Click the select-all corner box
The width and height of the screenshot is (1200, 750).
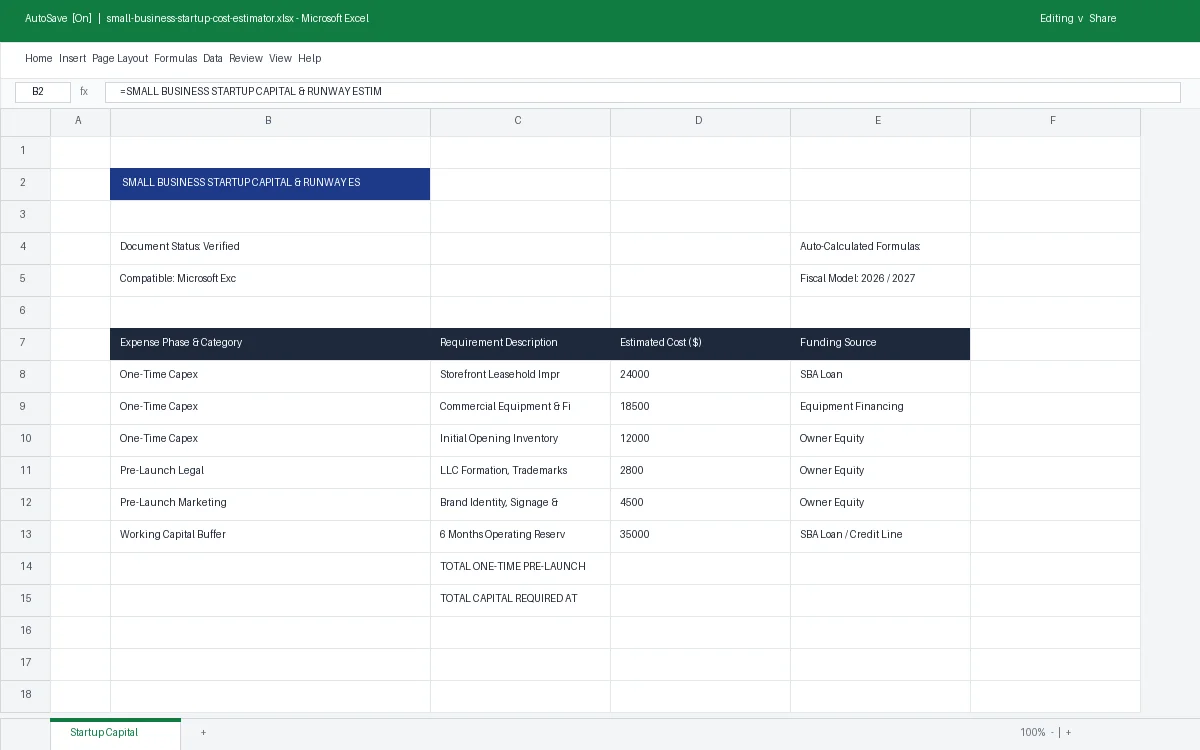pyautogui.click(x=25, y=122)
